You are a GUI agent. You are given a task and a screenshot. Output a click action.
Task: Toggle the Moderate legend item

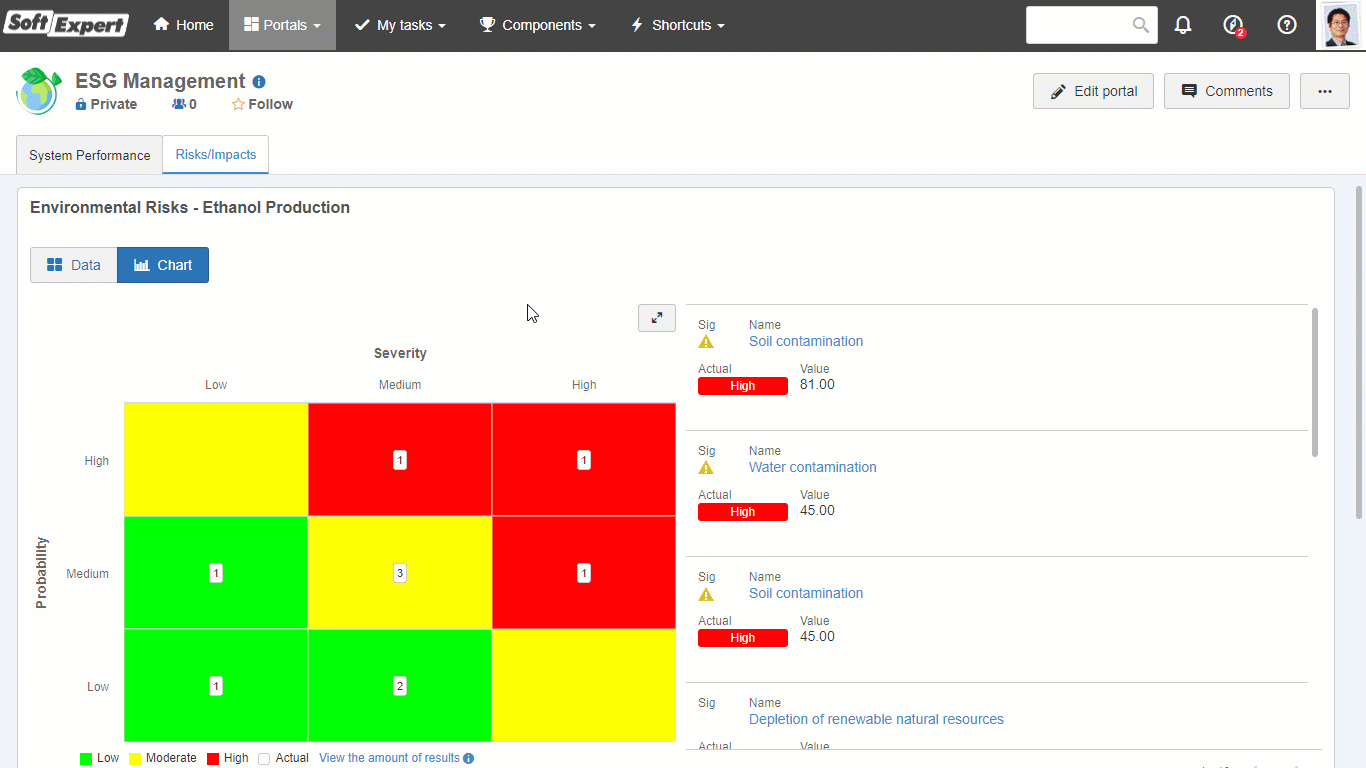coord(162,758)
